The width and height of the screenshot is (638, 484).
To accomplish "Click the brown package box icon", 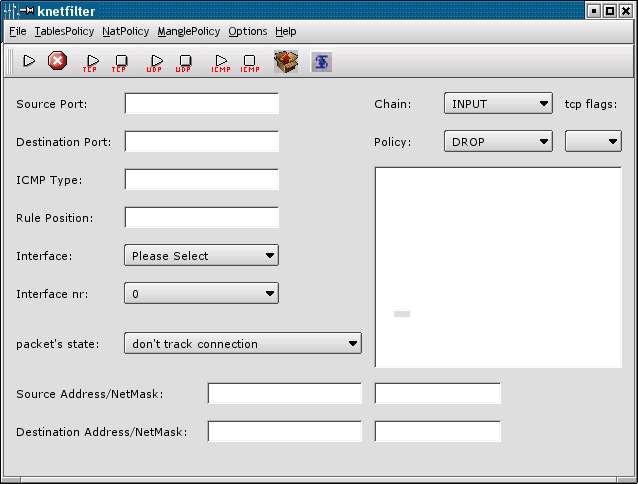I will (286, 62).
